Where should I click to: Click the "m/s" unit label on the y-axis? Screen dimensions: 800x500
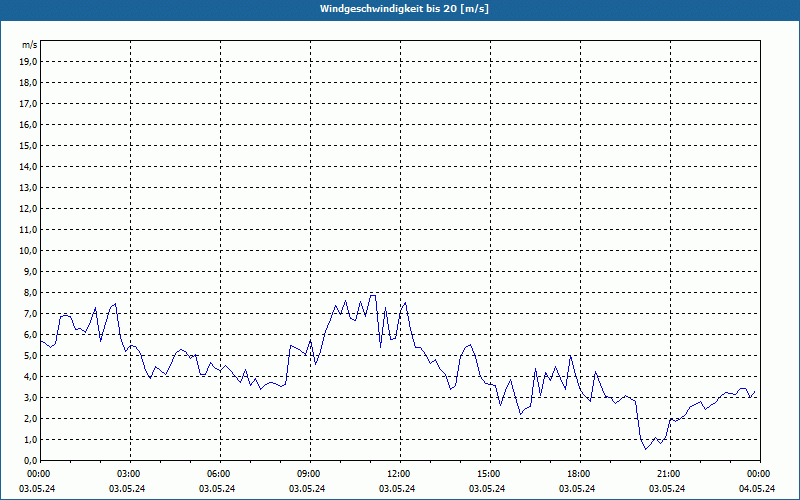click(x=30, y=45)
